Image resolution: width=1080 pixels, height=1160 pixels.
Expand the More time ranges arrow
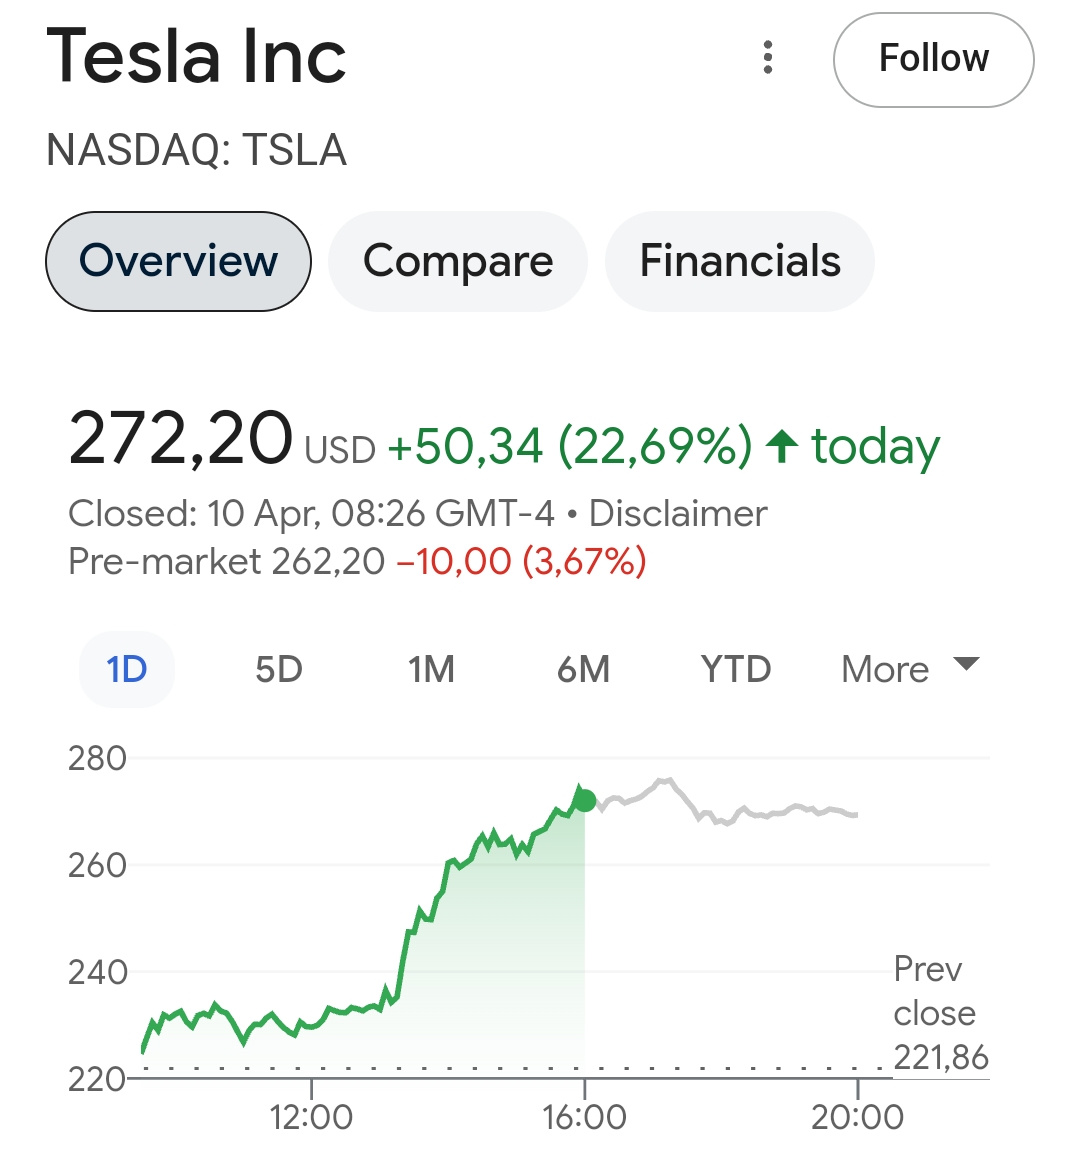[966, 664]
